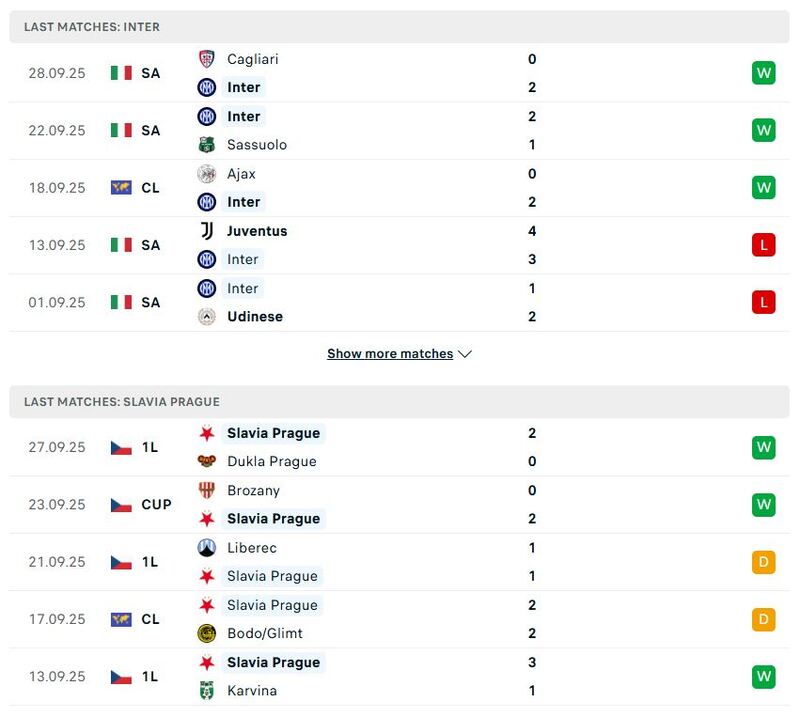Click the Sassuolo team crest icon
Image resolution: width=800 pixels, height=717 pixels.
(x=207, y=144)
